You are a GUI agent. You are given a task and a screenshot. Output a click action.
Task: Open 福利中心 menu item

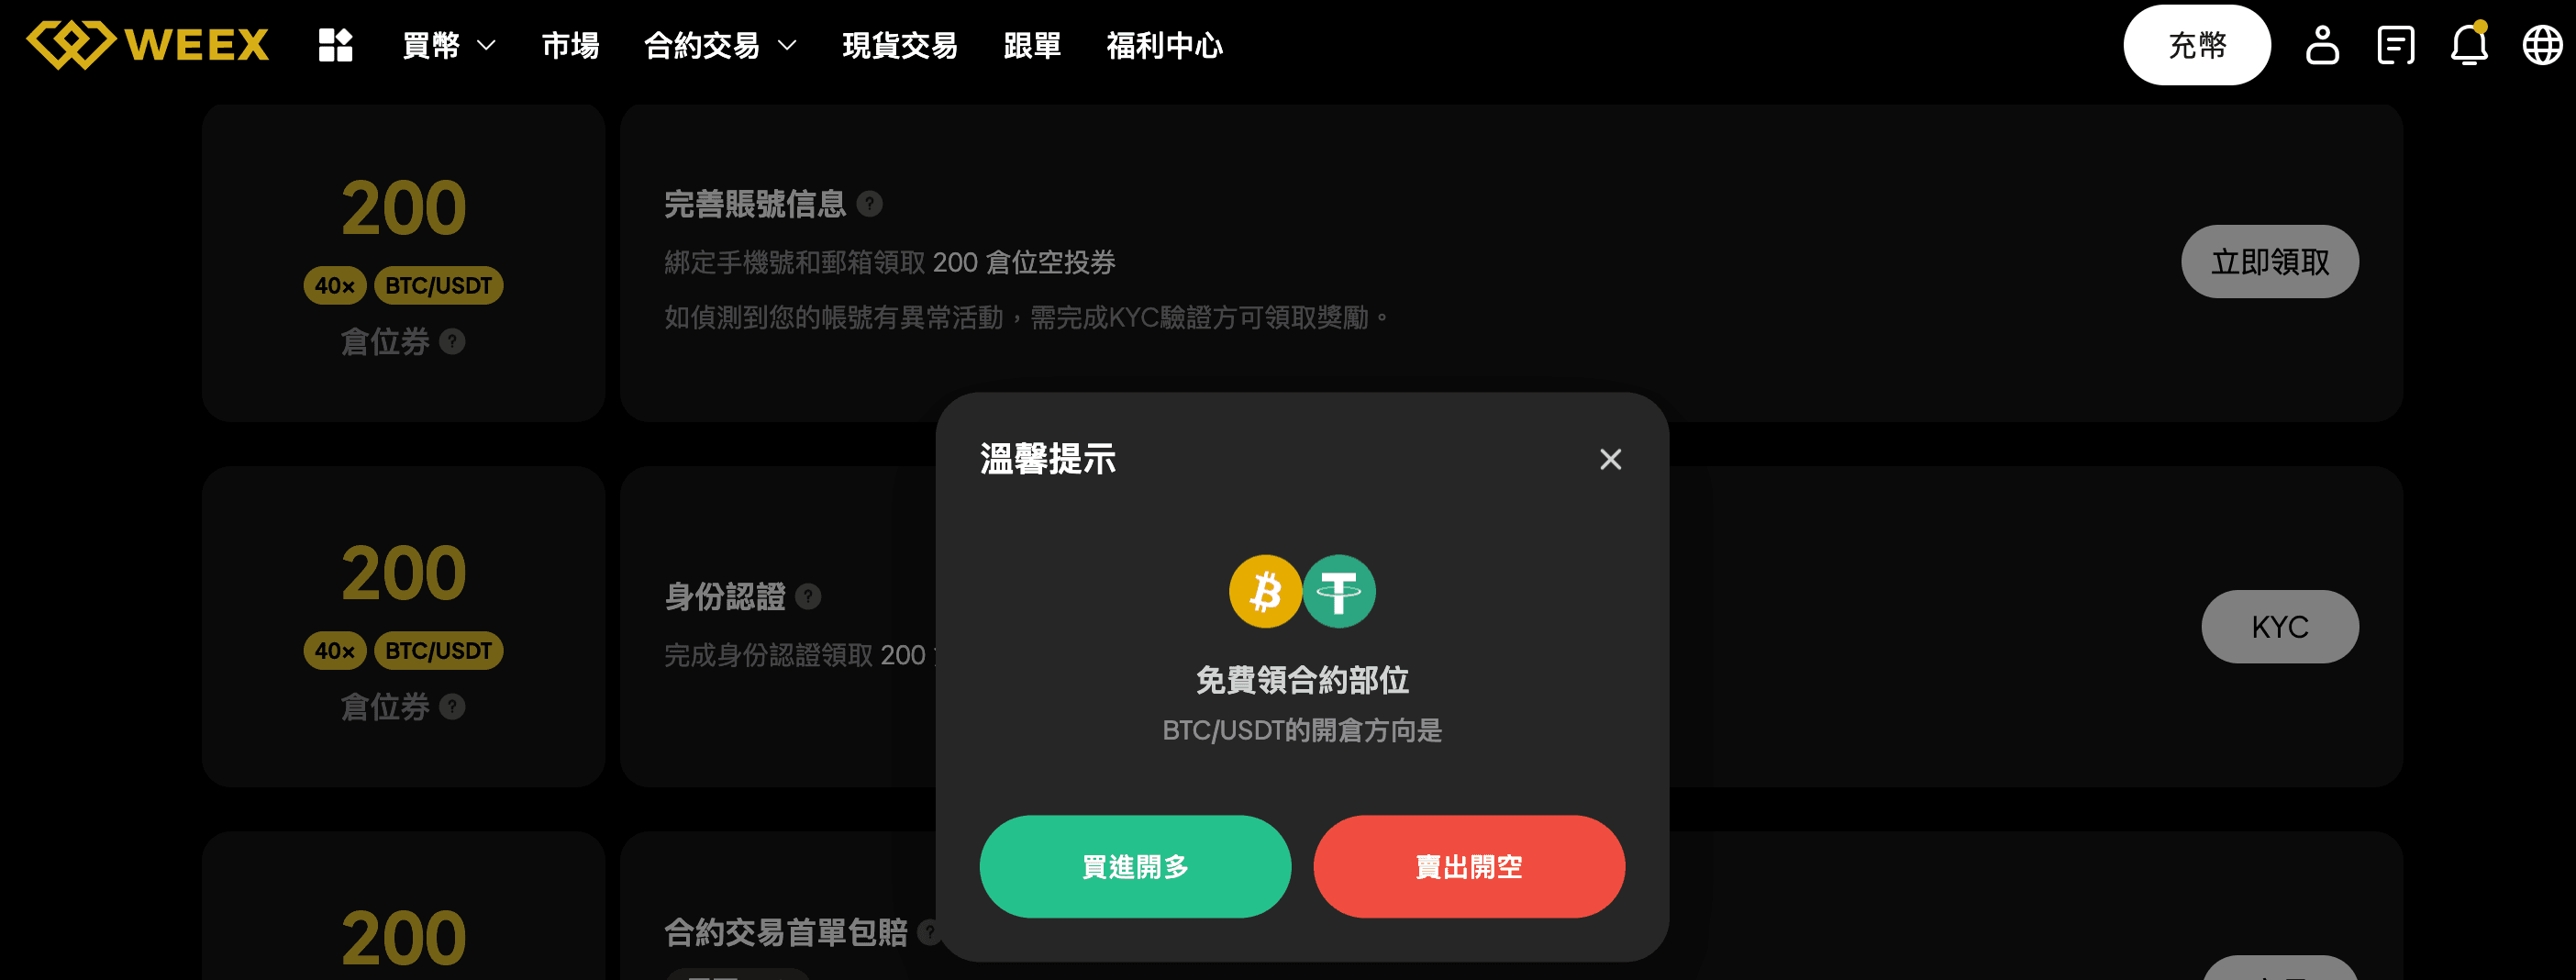(1164, 45)
